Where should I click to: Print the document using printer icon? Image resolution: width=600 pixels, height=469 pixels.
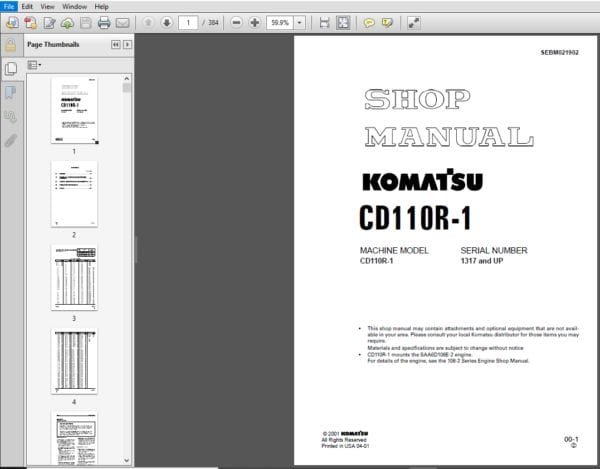point(104,23)
